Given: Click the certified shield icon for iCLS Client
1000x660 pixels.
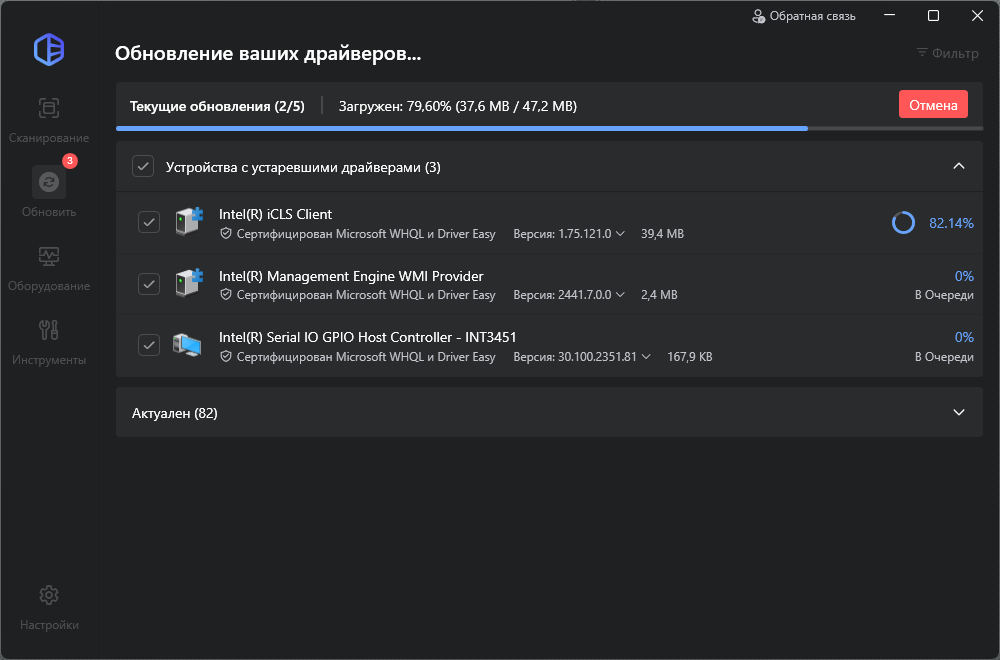Looking at the screenshot, I should 225,234.
